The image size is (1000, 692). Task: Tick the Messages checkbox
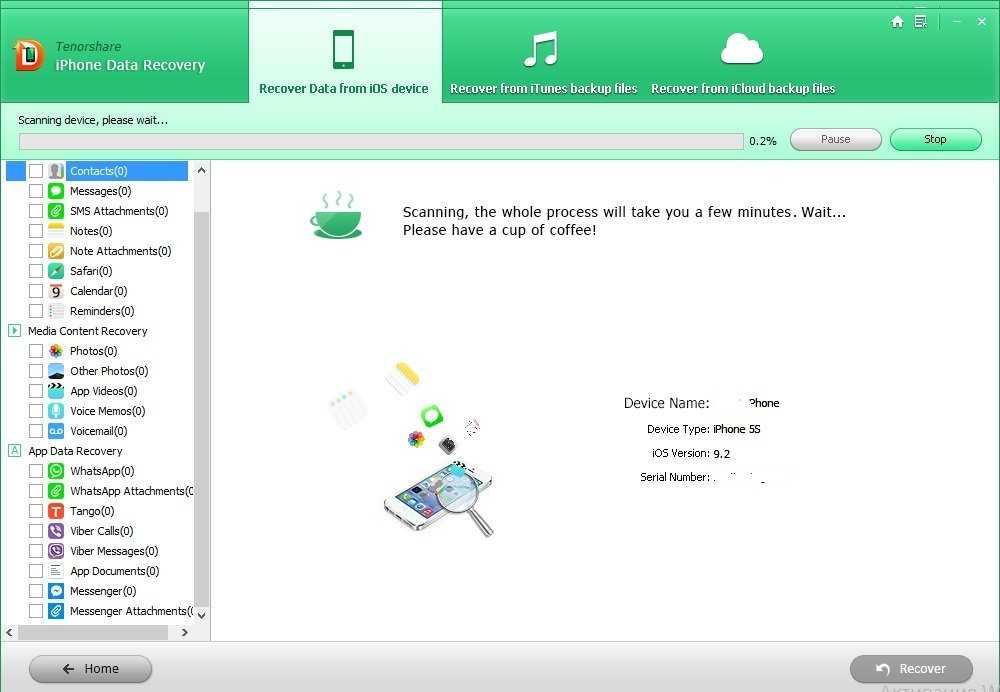coord(36,191)
